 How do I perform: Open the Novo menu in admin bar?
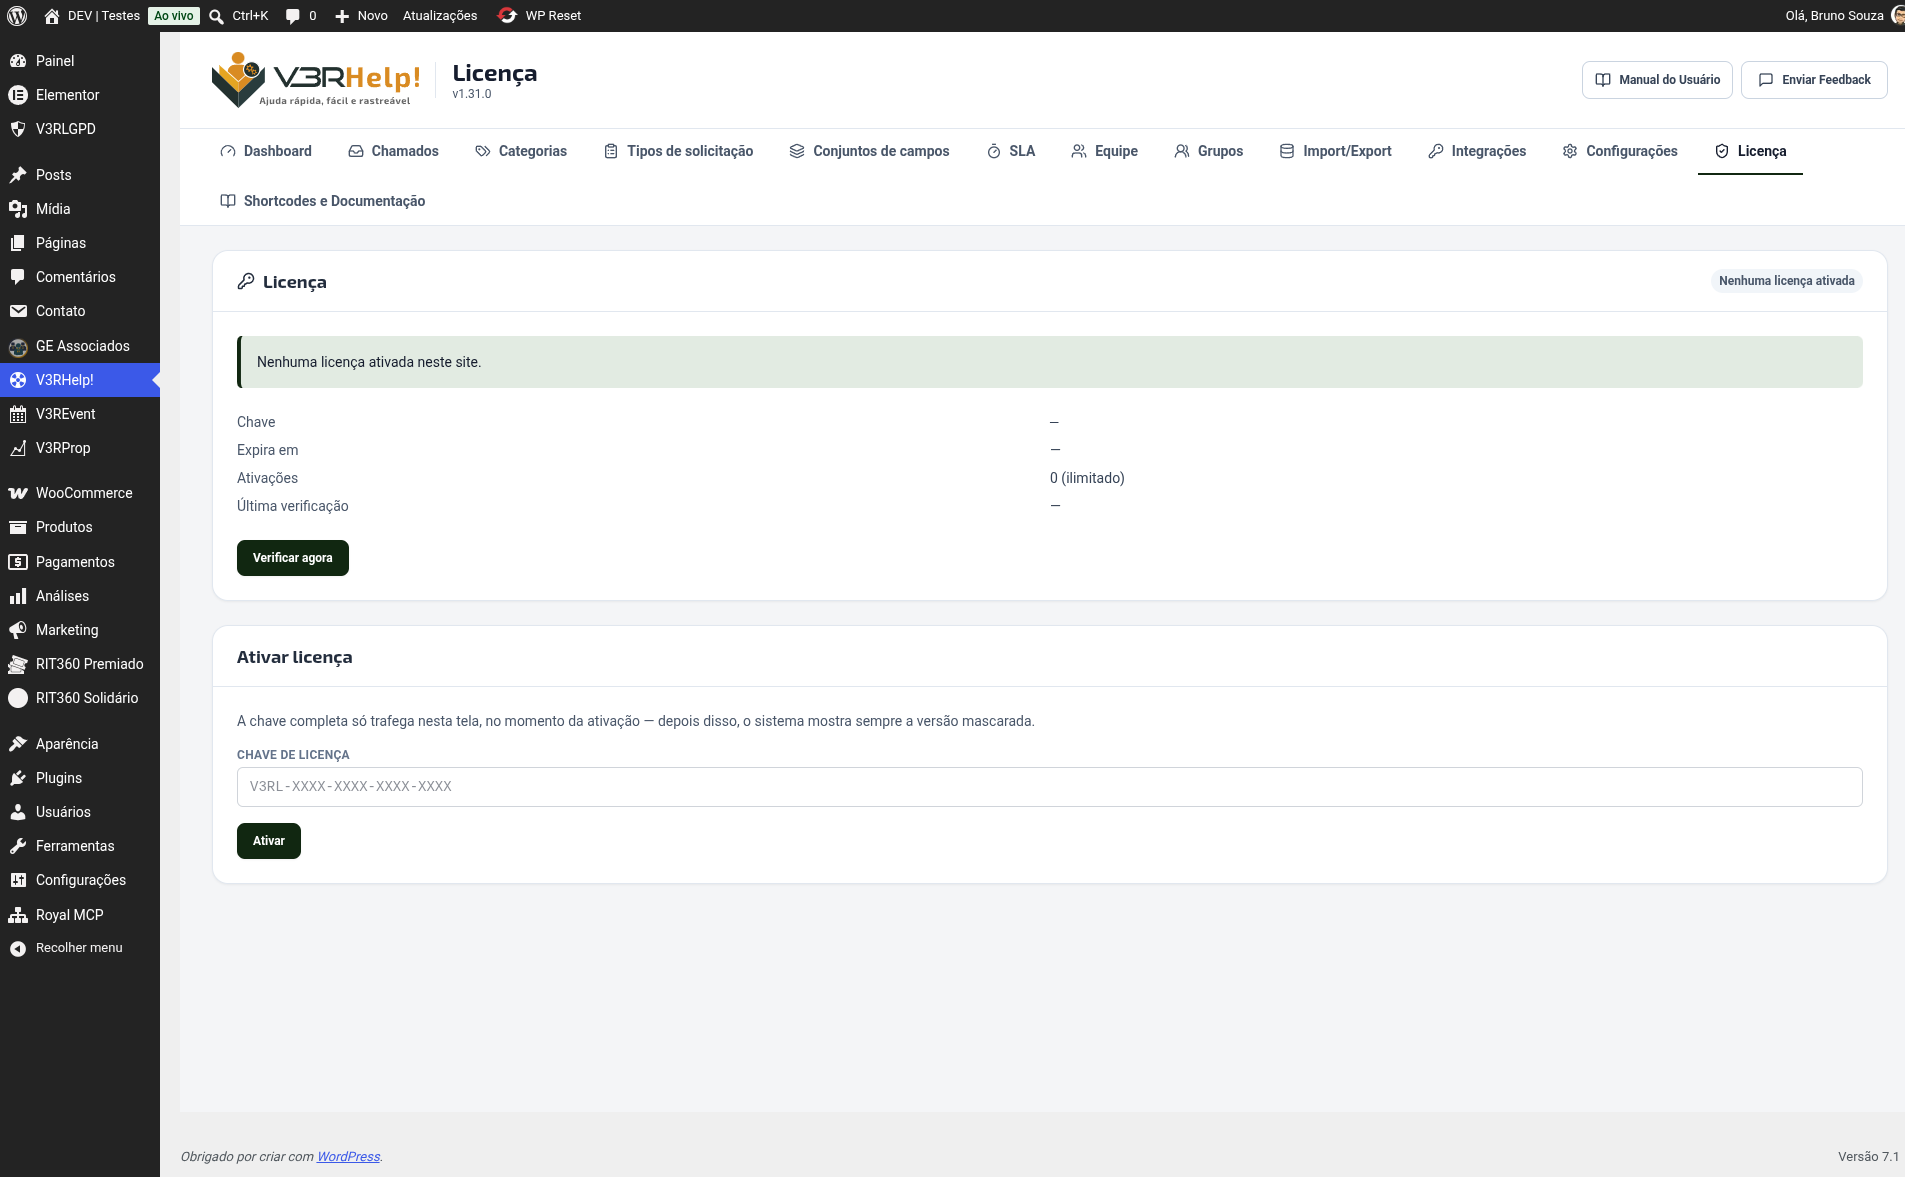[361, 16]
